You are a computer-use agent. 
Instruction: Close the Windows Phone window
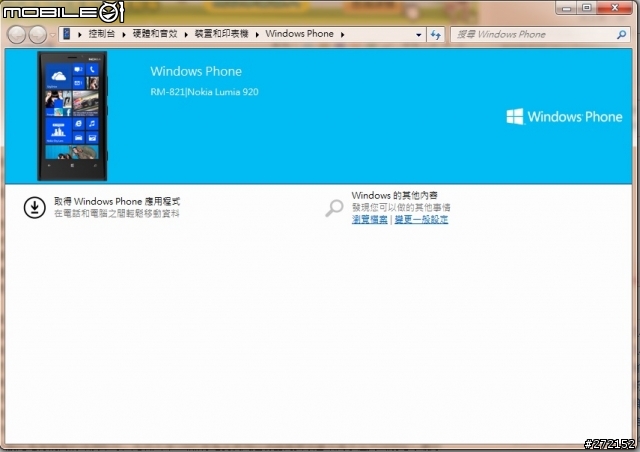pyautogui.click(x=615, y=8)
